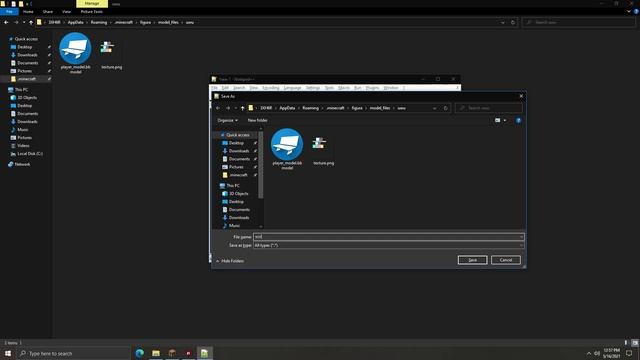Select Videos in File Explorer sidebar
The height and width of the screenshot is (360, 640).
[23, 146]
